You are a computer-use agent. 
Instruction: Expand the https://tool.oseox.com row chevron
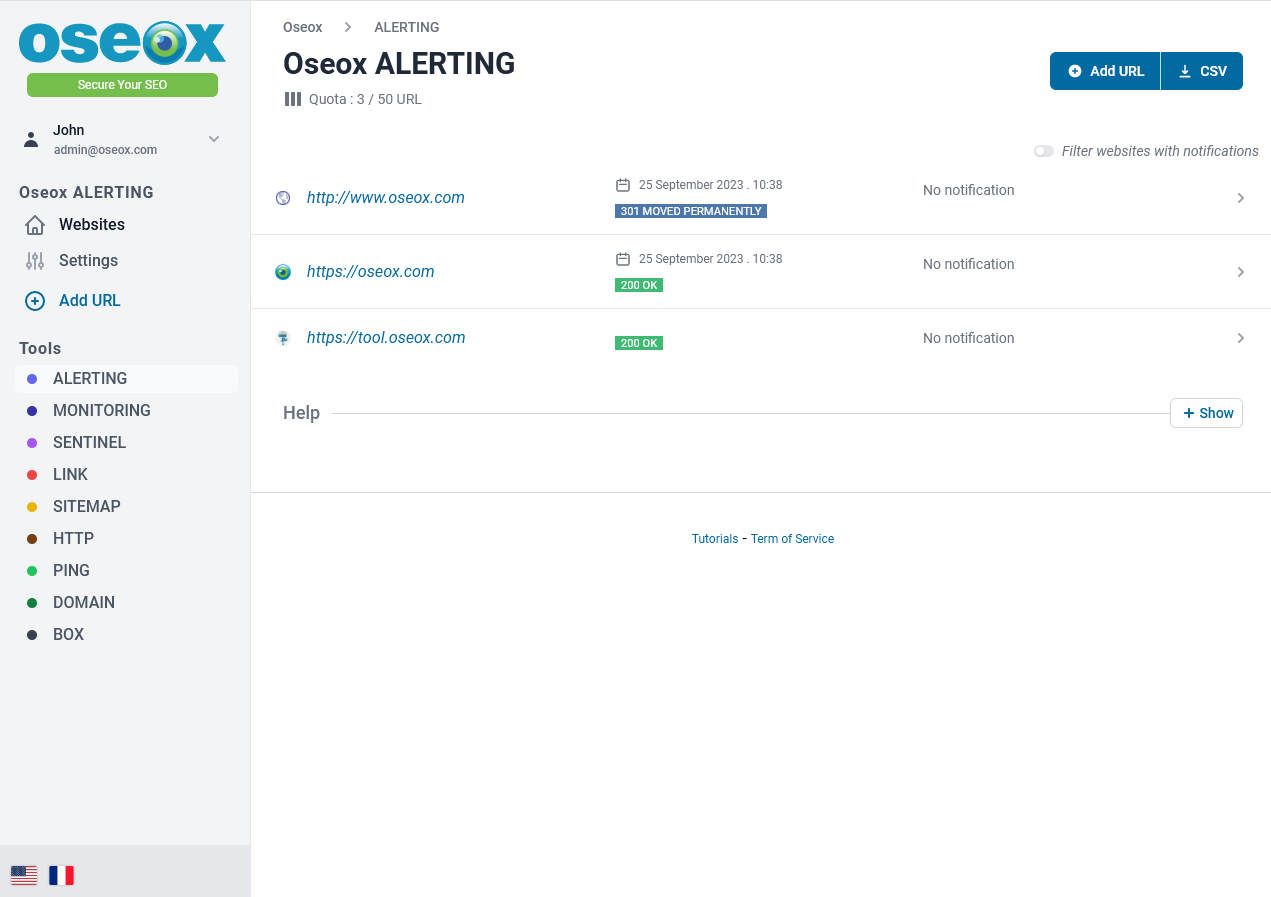(x=1241, y=338)
